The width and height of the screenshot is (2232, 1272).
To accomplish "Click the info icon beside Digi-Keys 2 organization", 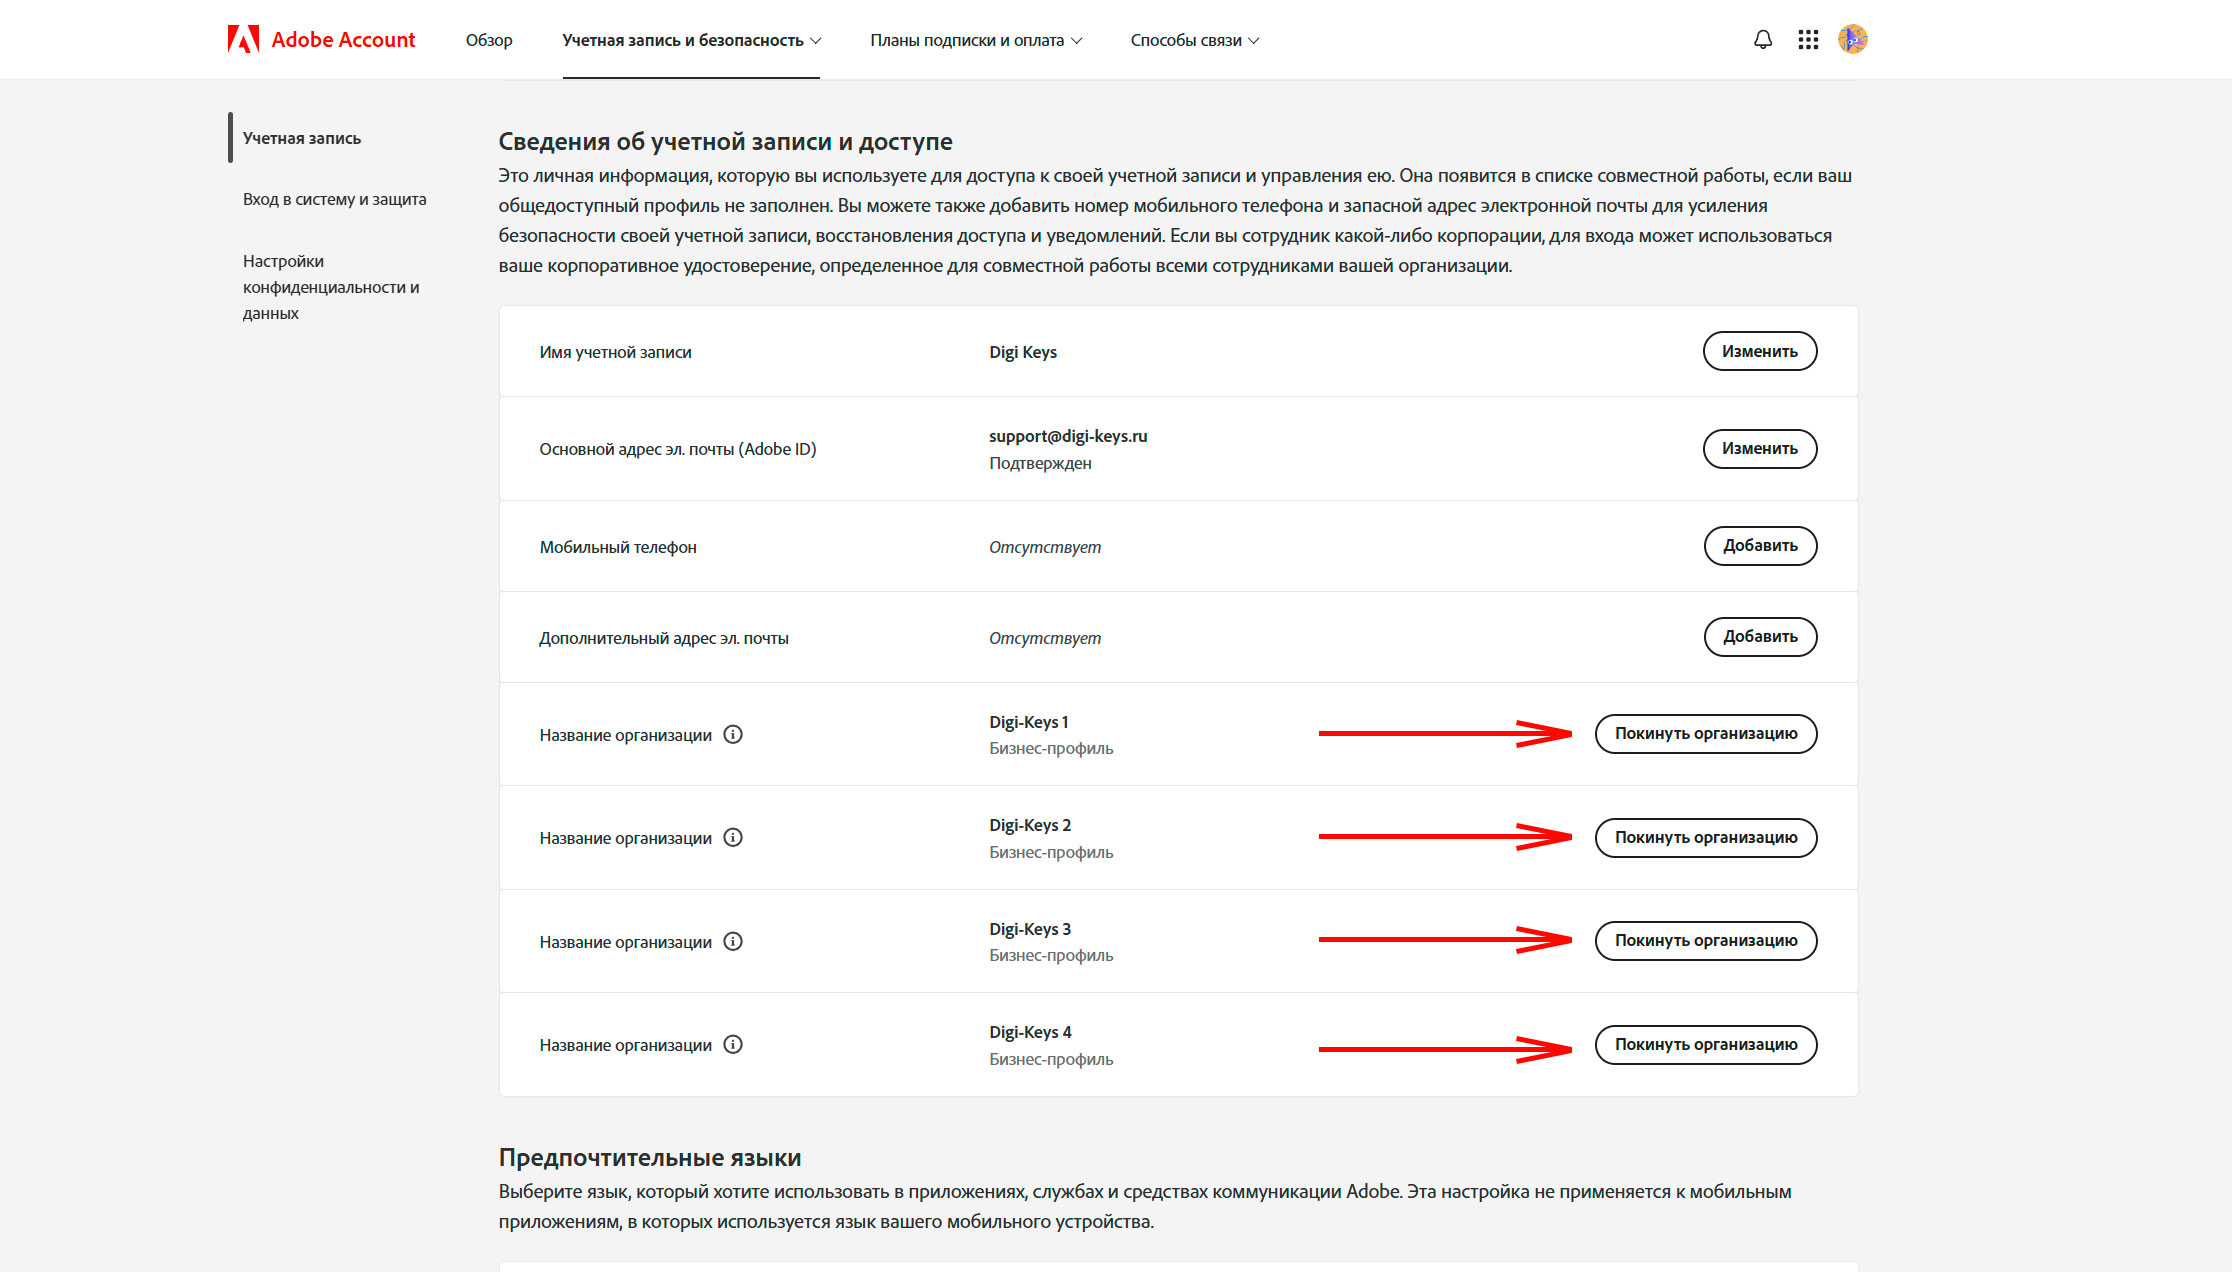I will coord(735,838).
